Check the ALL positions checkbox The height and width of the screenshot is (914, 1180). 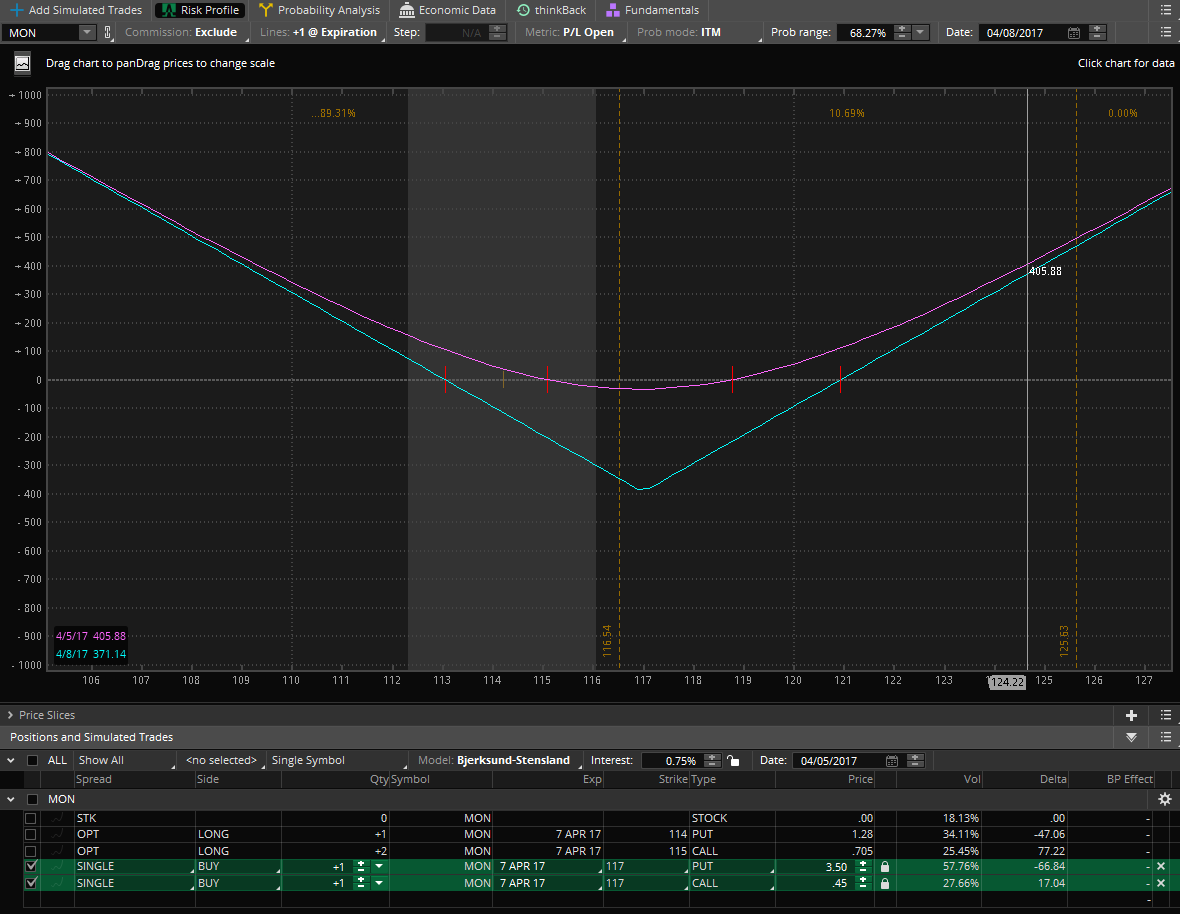coord(33,760)
